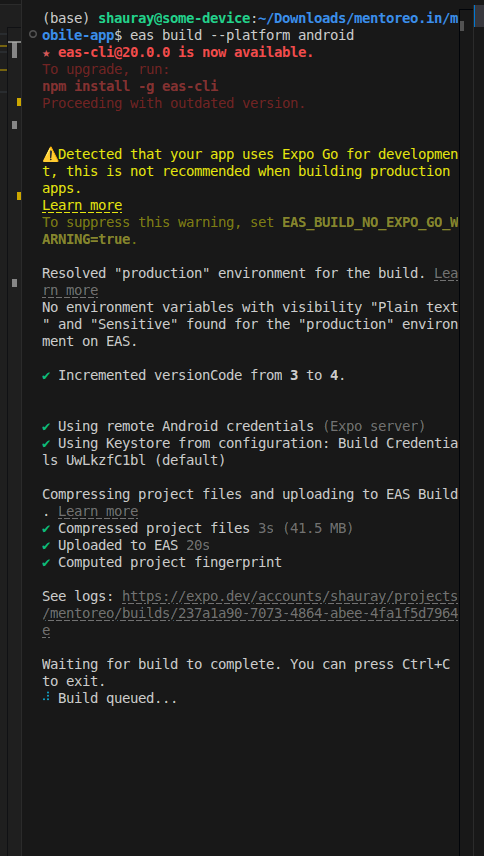This screenshot has width=484, height=856.
Task: Click "Learn more" link after Resolved production environment
Action: click(250, 281)
